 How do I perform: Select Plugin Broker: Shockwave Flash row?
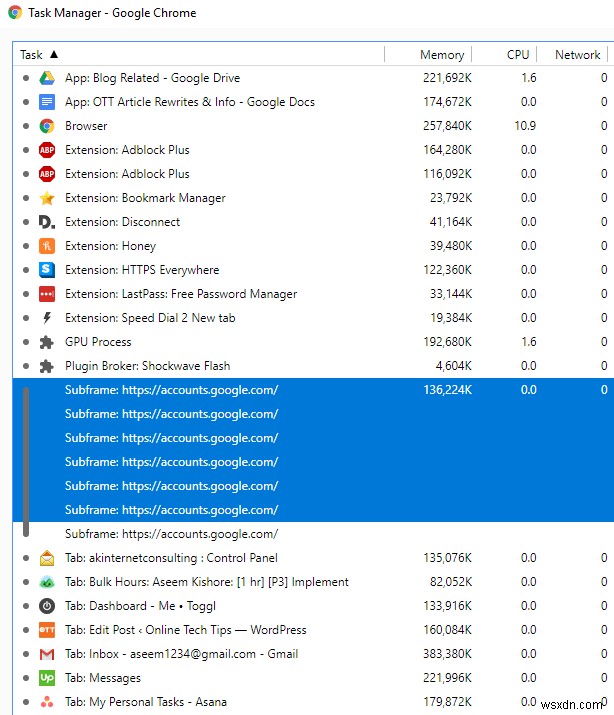pyautogui.click(x=313, y=366)
